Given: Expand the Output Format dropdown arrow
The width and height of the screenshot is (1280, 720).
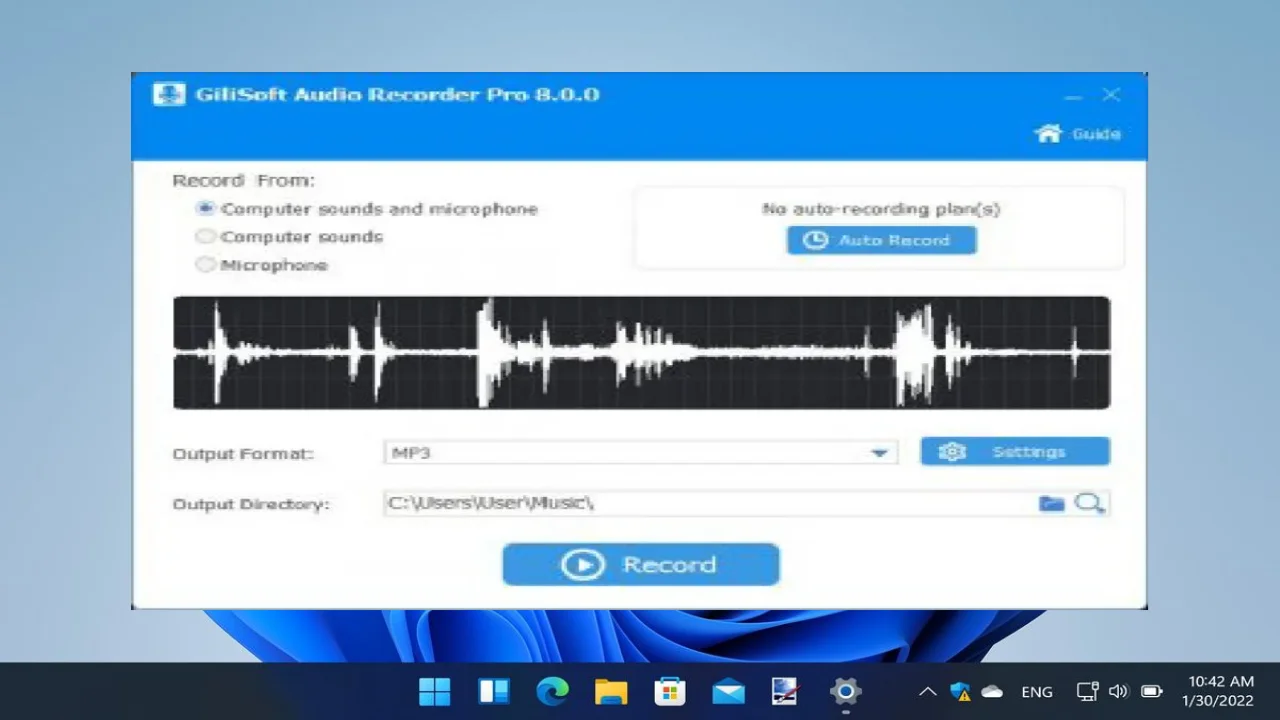Looking at the screenshot, I should (x=879, y=453).
